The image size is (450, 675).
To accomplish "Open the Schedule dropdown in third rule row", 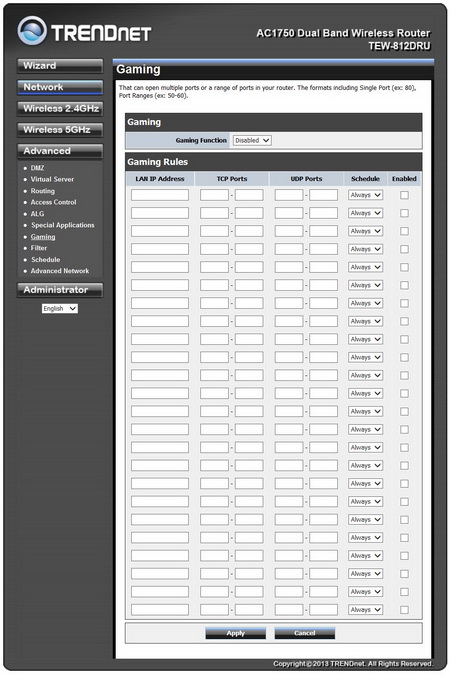I will tap(365, 231).
